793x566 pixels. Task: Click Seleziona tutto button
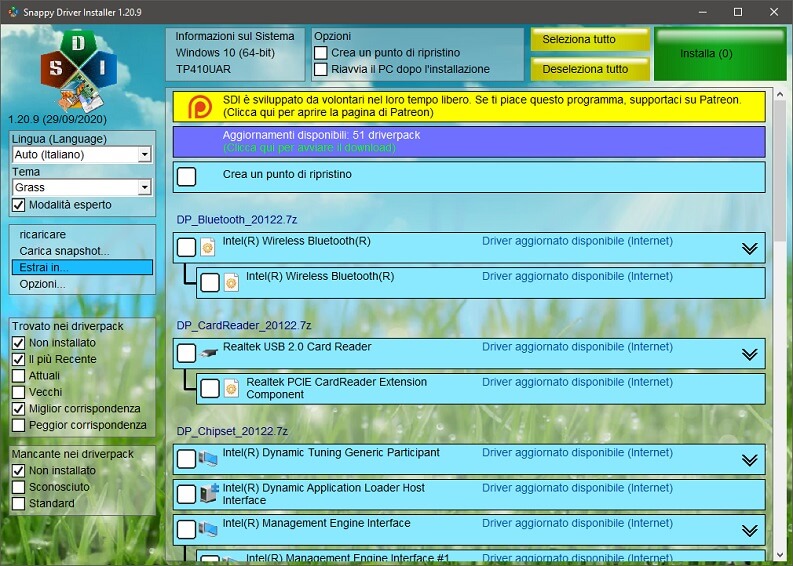click(x=590, y=39)
